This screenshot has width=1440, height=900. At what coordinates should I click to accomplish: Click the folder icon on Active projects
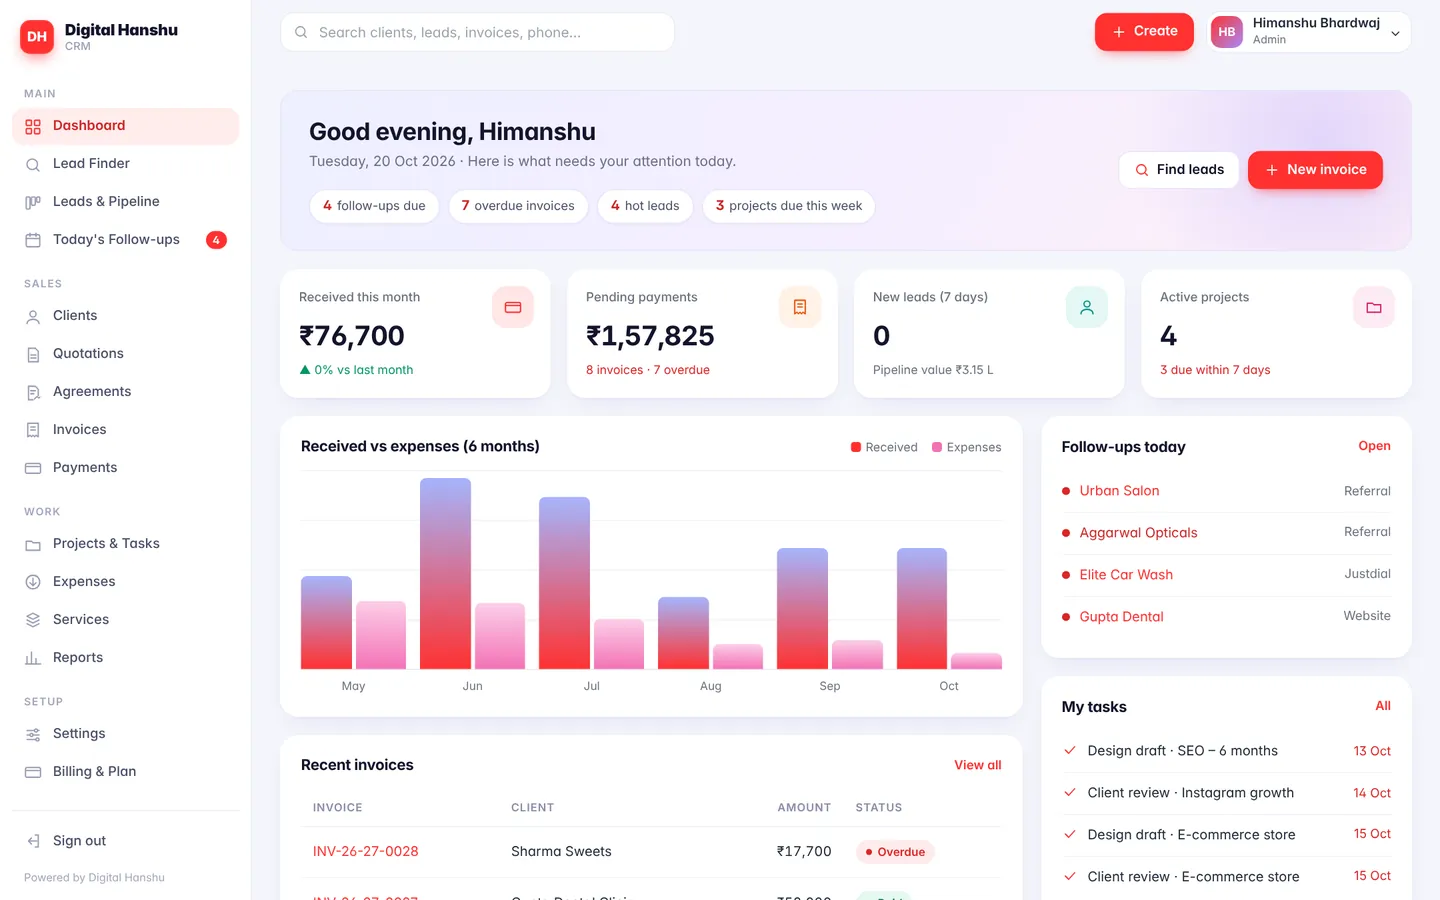tap(1374, 307)
